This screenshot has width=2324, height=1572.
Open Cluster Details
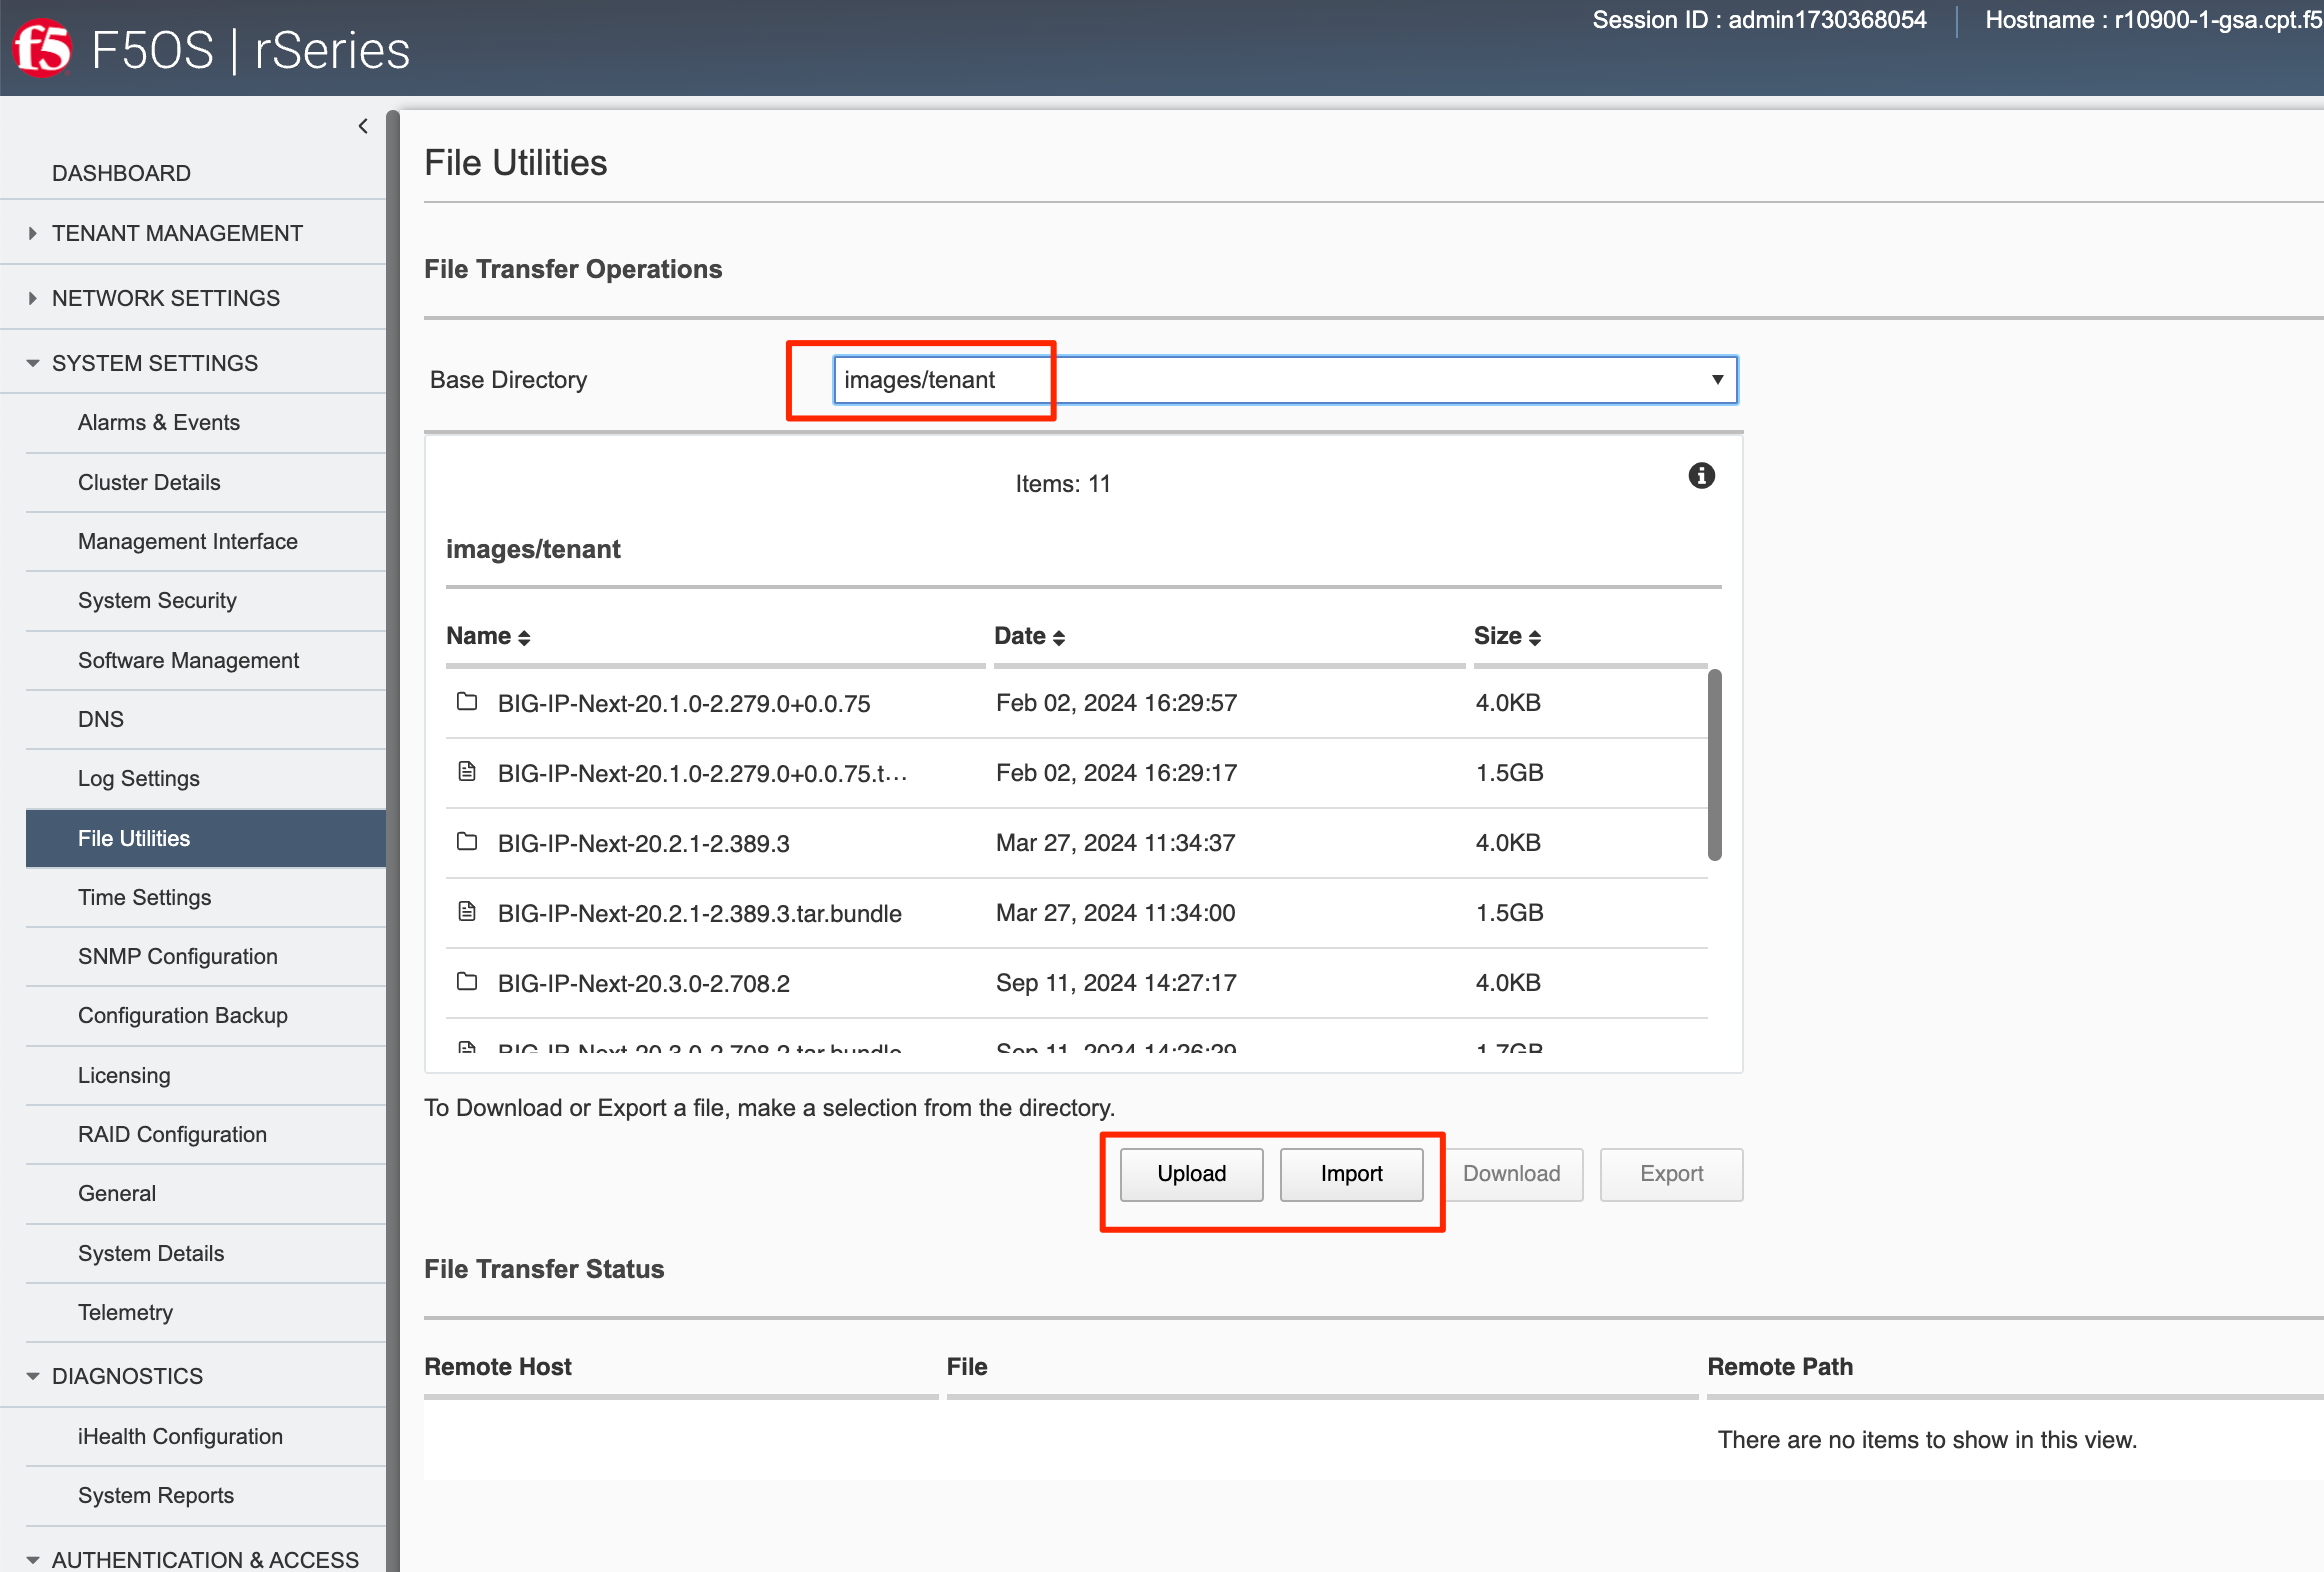pyautogui.click(x=149, y=482)
